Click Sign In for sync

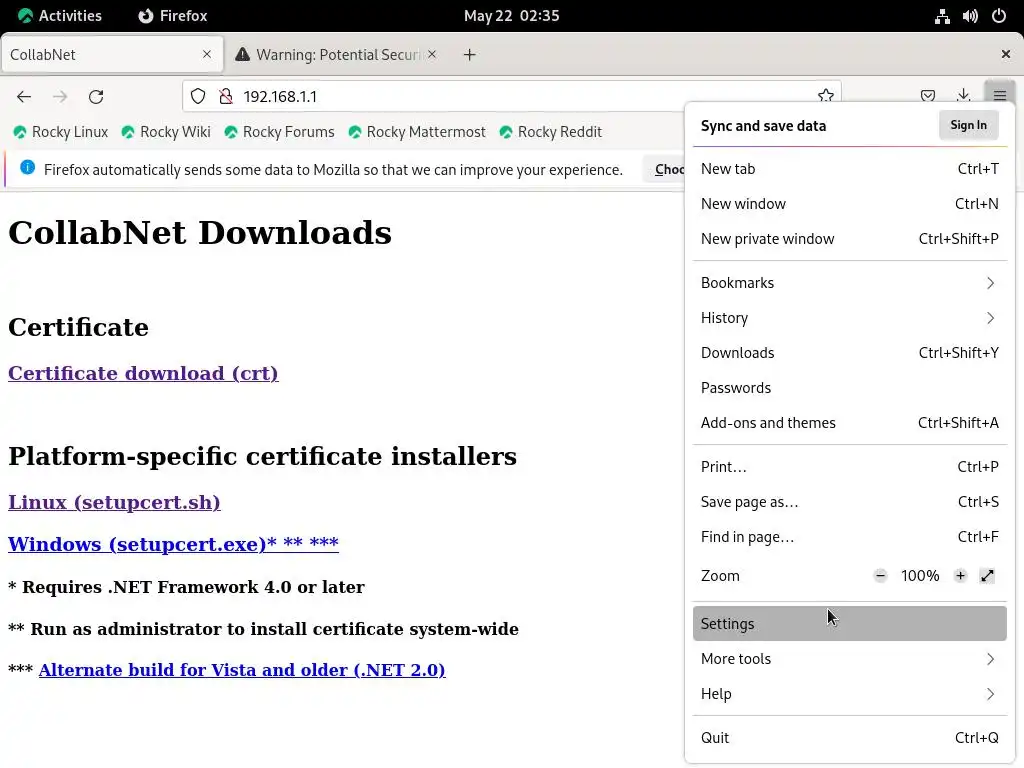click(968, 125)
